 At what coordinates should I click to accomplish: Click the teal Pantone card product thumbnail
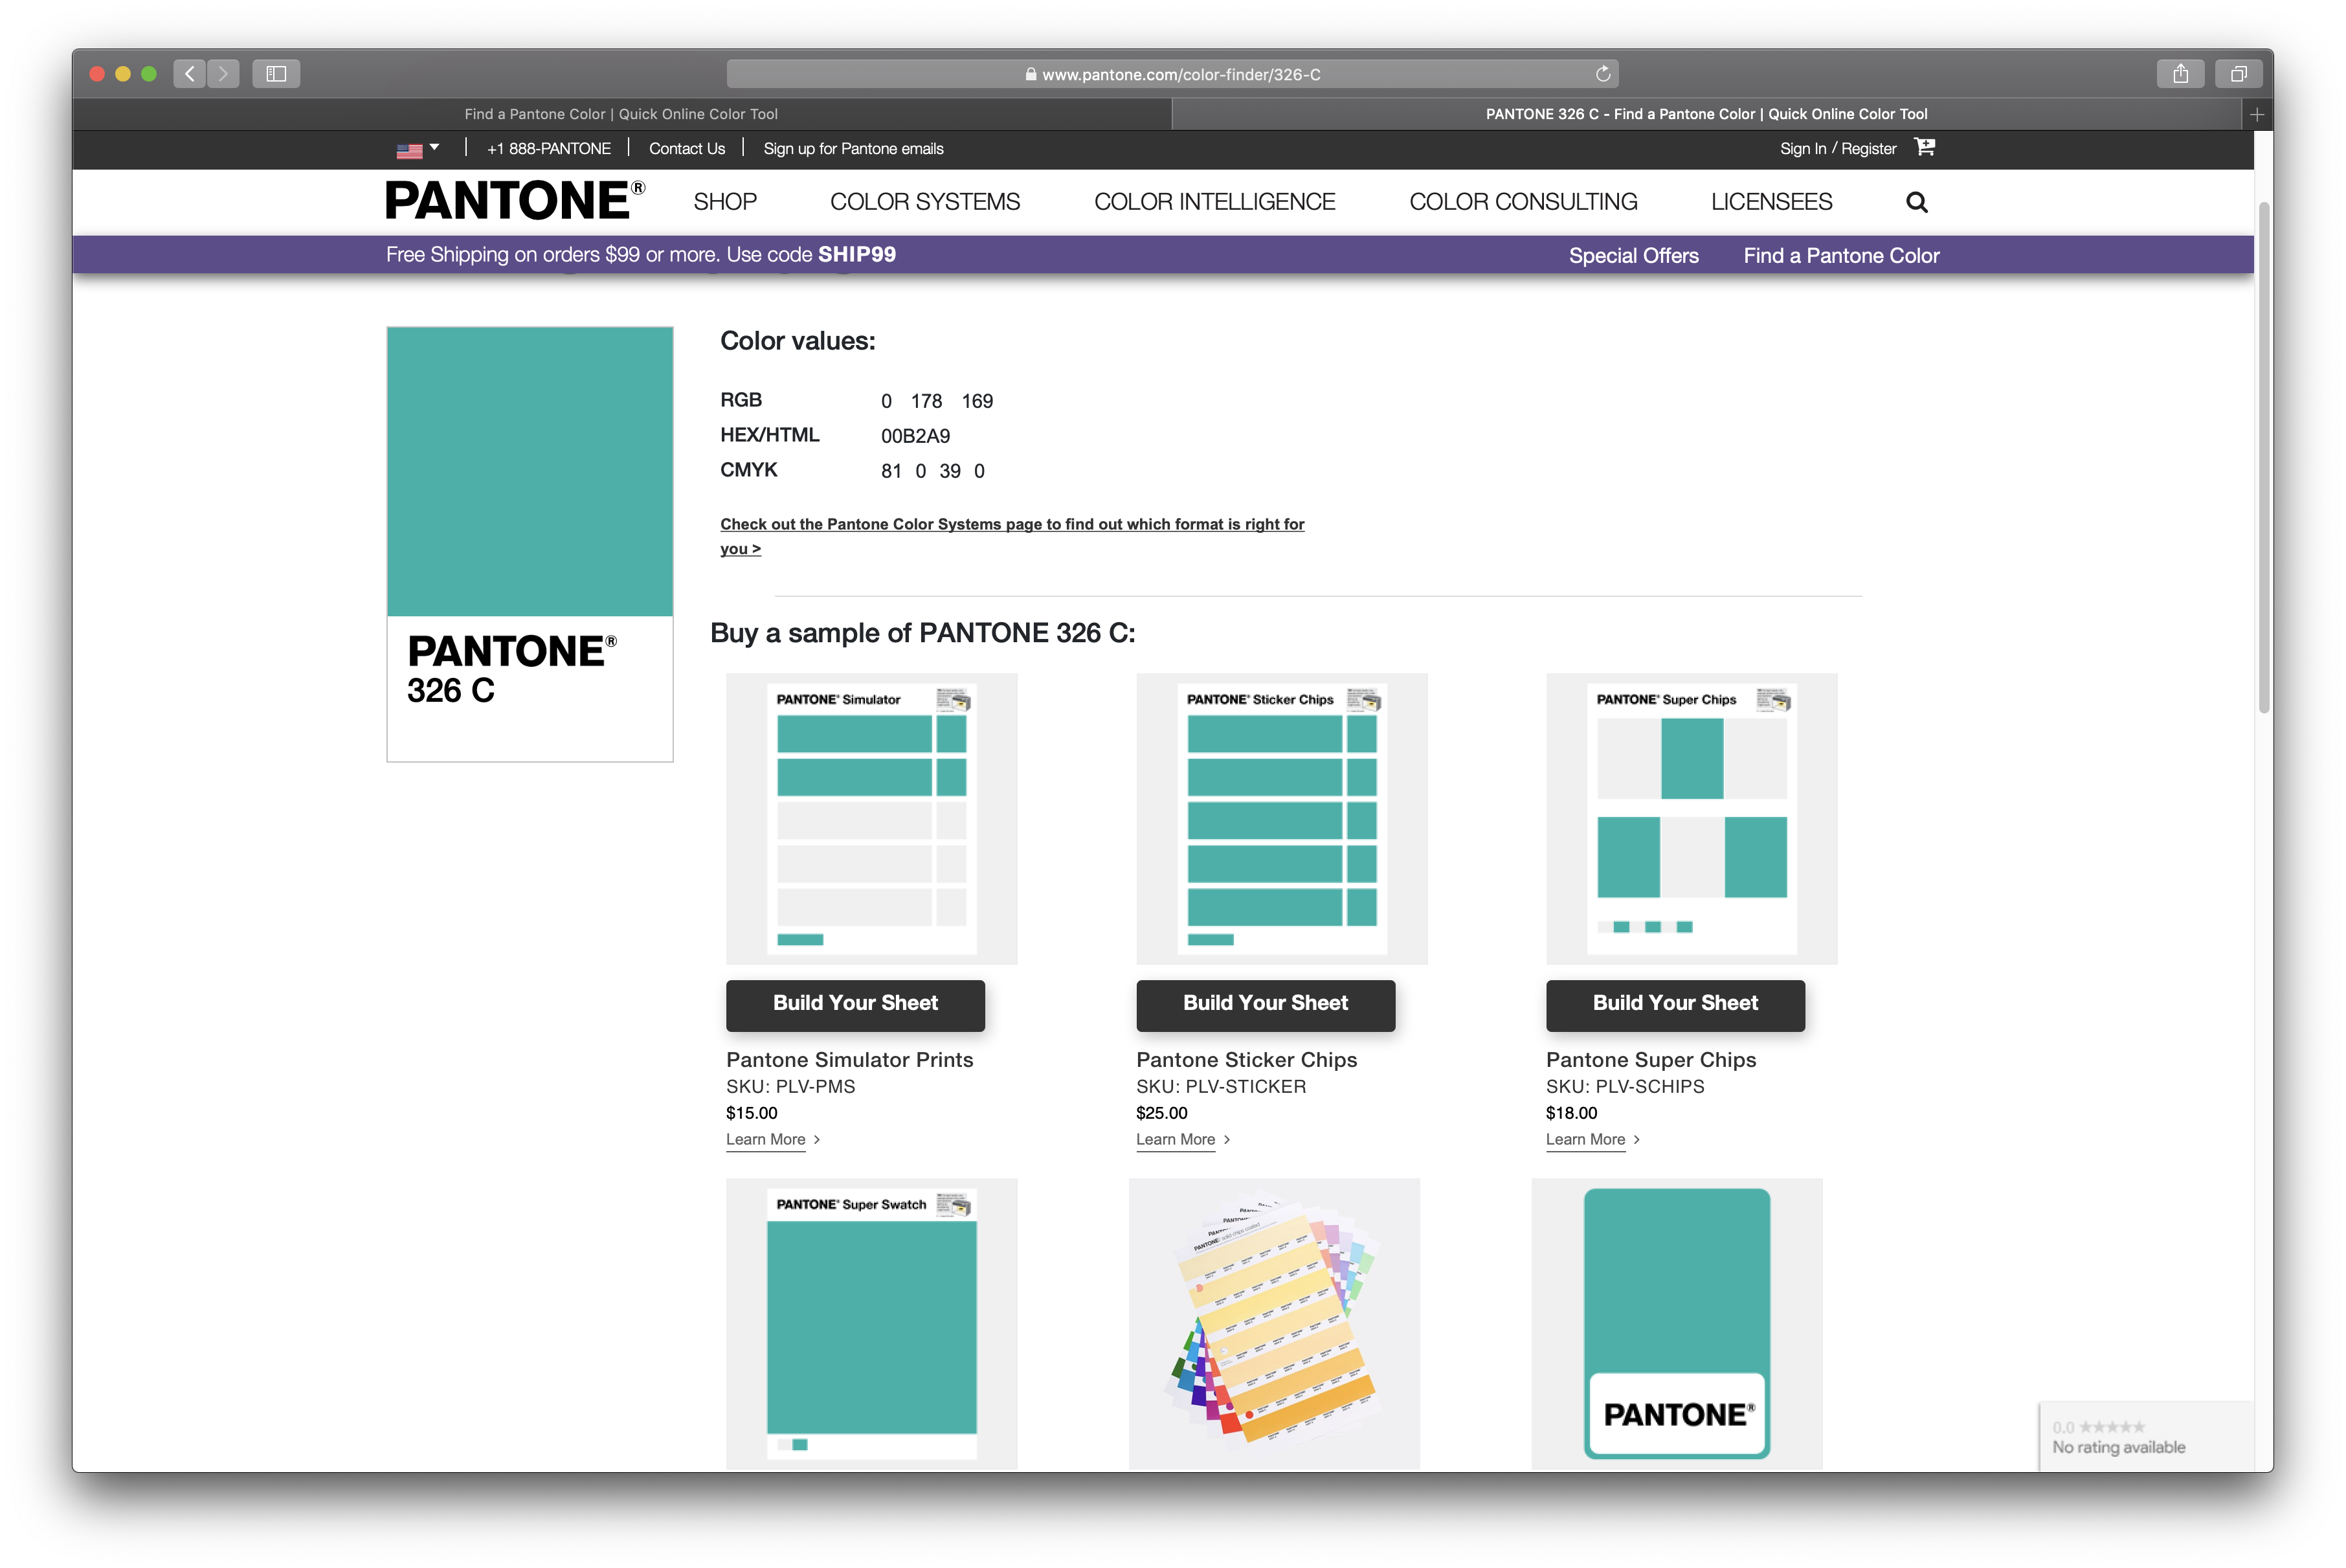coord(1676,1323)
